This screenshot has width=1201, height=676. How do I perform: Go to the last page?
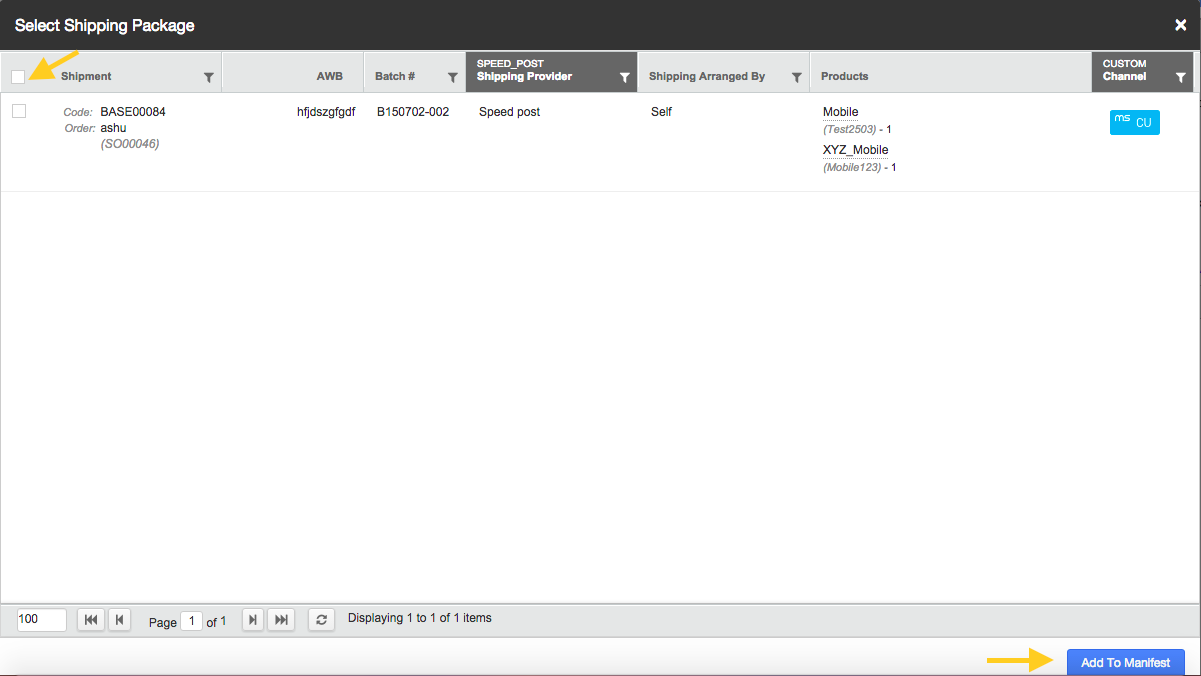click(x=282, y=620)
